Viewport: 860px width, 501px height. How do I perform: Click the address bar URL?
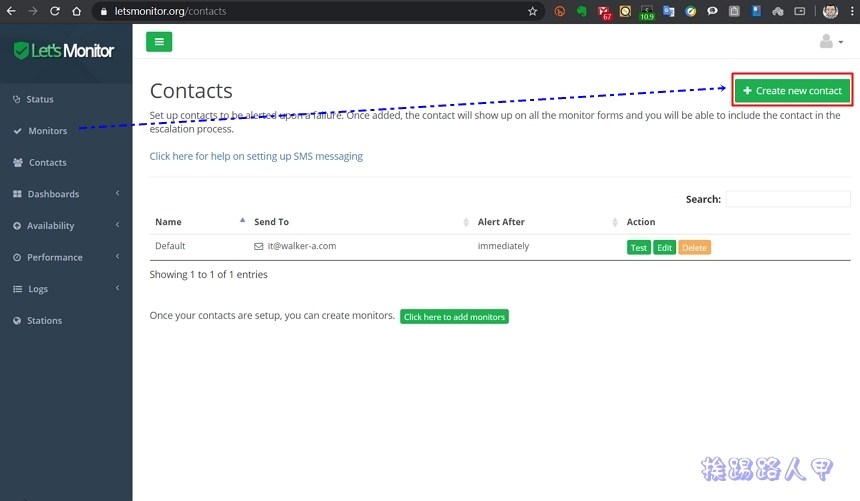coord(170,11)
